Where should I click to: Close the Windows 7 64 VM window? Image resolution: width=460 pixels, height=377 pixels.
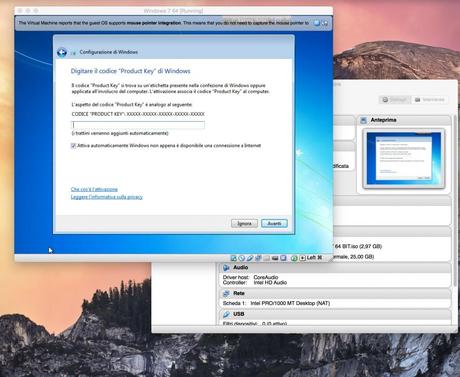point(20,11)
